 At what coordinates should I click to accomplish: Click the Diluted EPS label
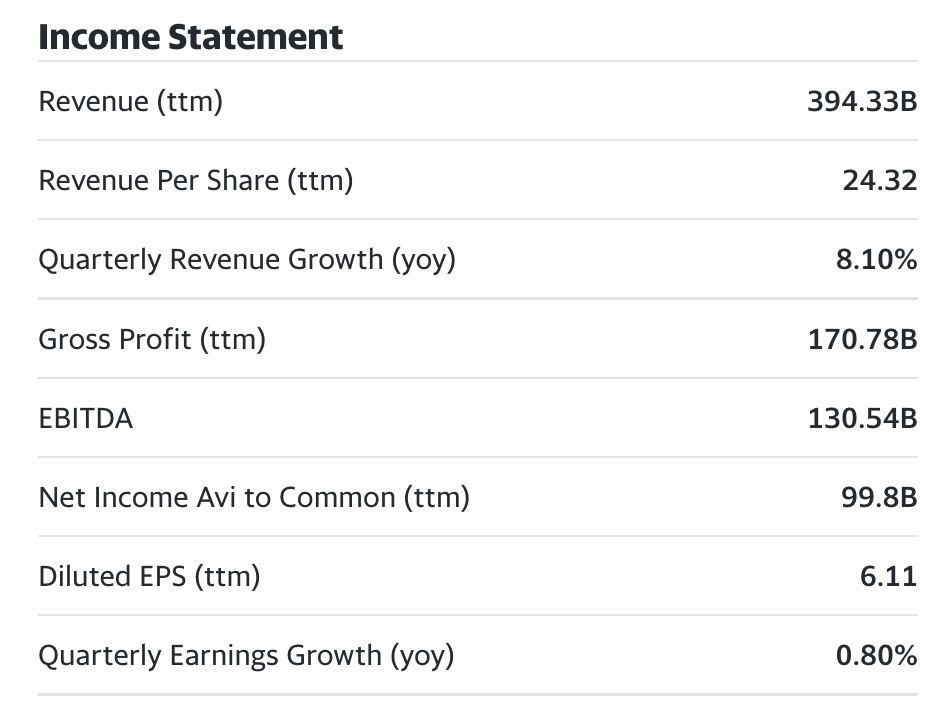point(149,576)
